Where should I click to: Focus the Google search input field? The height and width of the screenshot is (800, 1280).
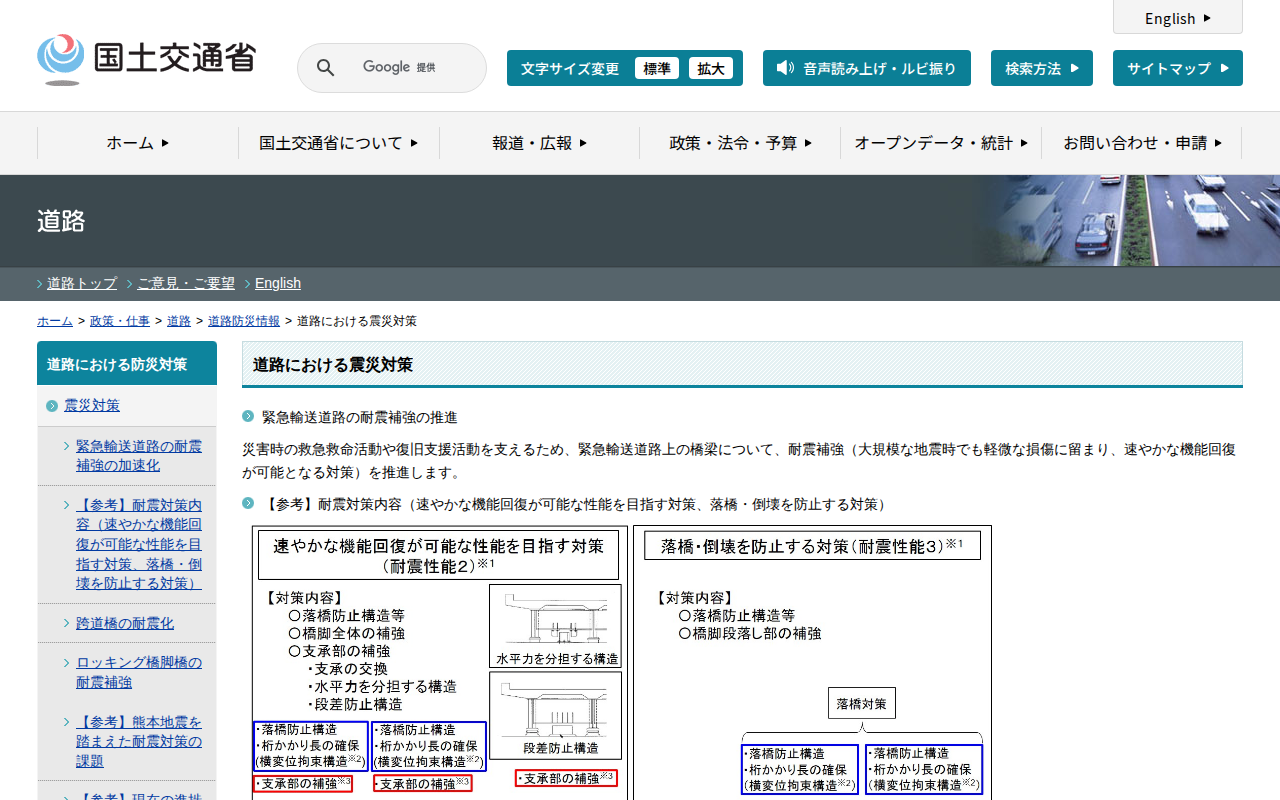click(400, 67)
